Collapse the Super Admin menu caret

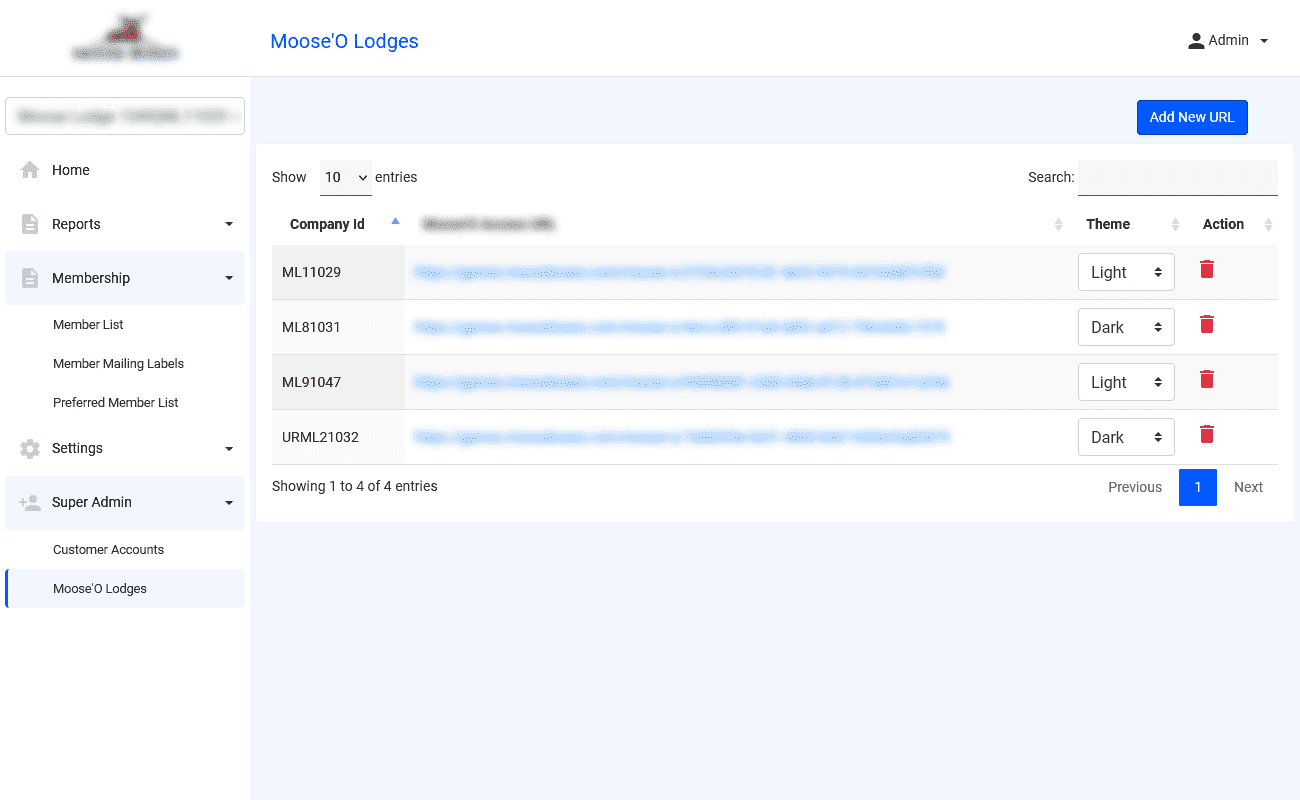tap(229, 502)
